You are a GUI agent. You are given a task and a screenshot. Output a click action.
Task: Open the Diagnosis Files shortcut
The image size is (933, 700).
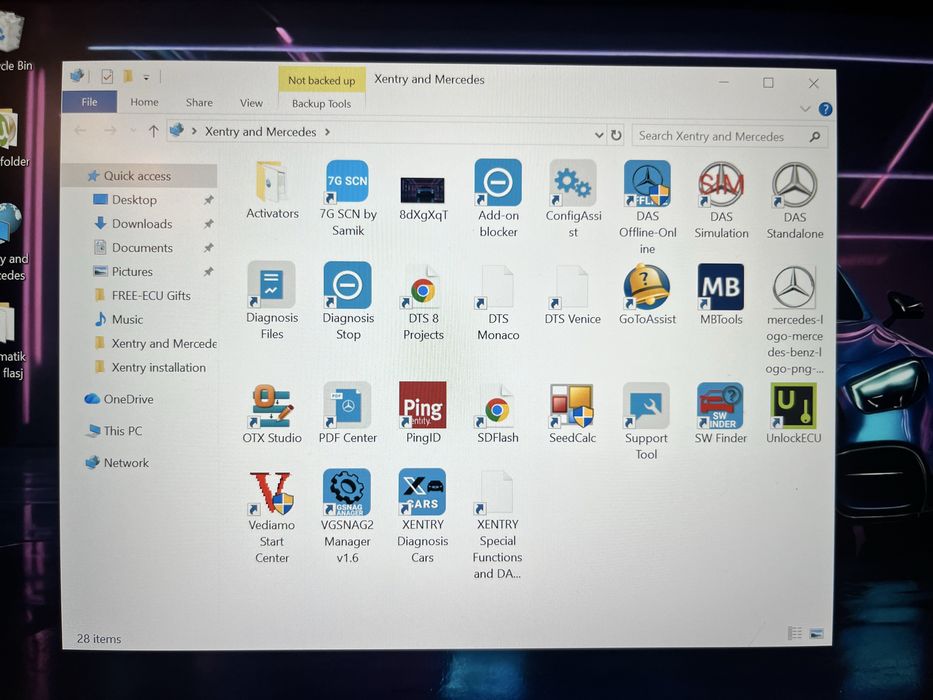pos(272,301)
